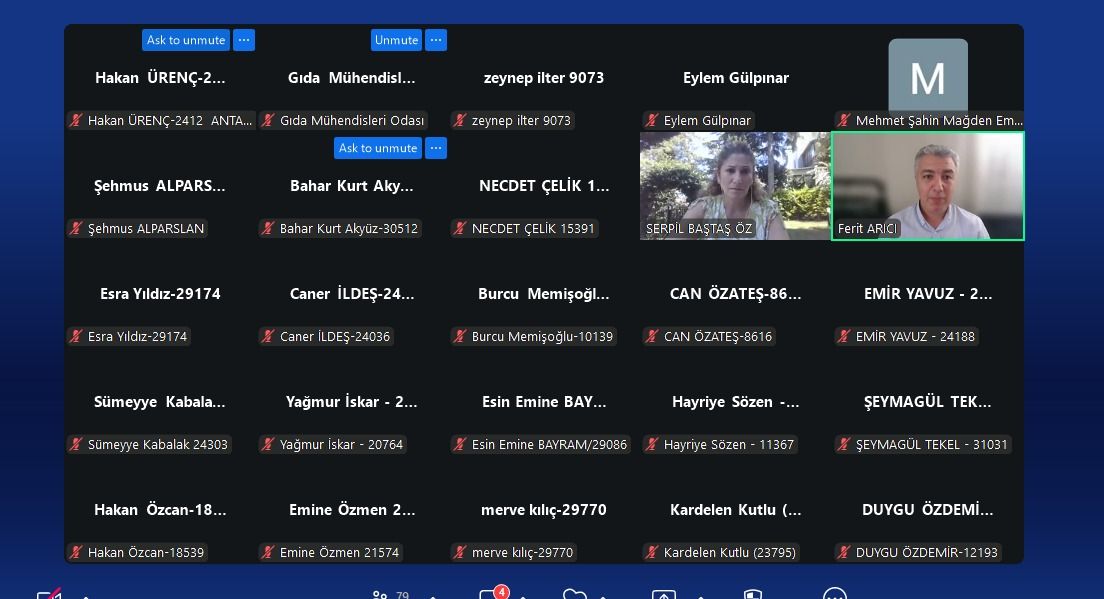Click large centered 'merve kılıç-29770' name

pos(544,510)
